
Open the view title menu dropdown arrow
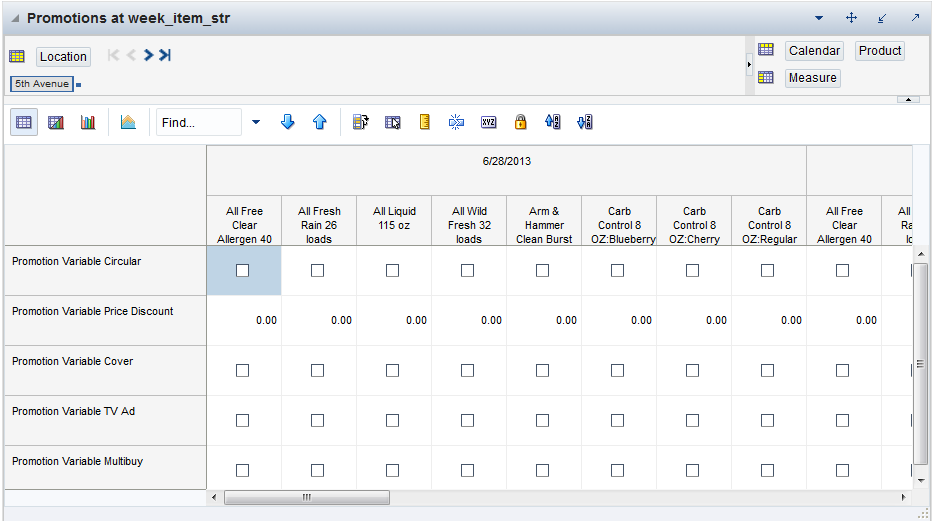[819, 18]
